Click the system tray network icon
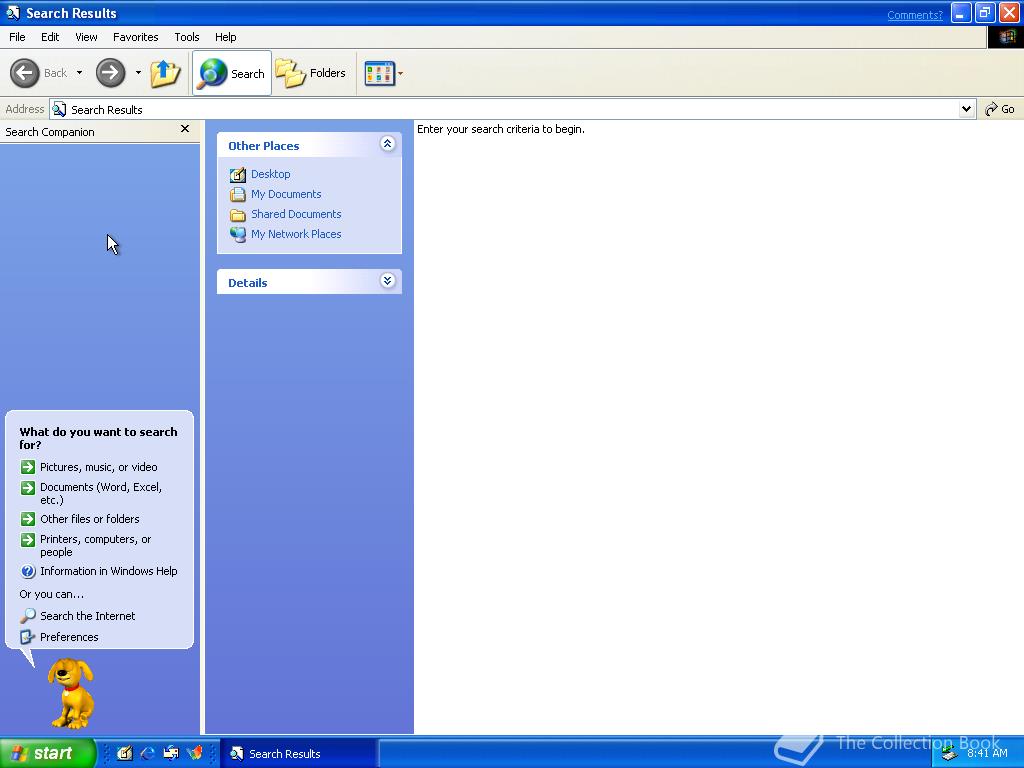 (x=949, y=754)
